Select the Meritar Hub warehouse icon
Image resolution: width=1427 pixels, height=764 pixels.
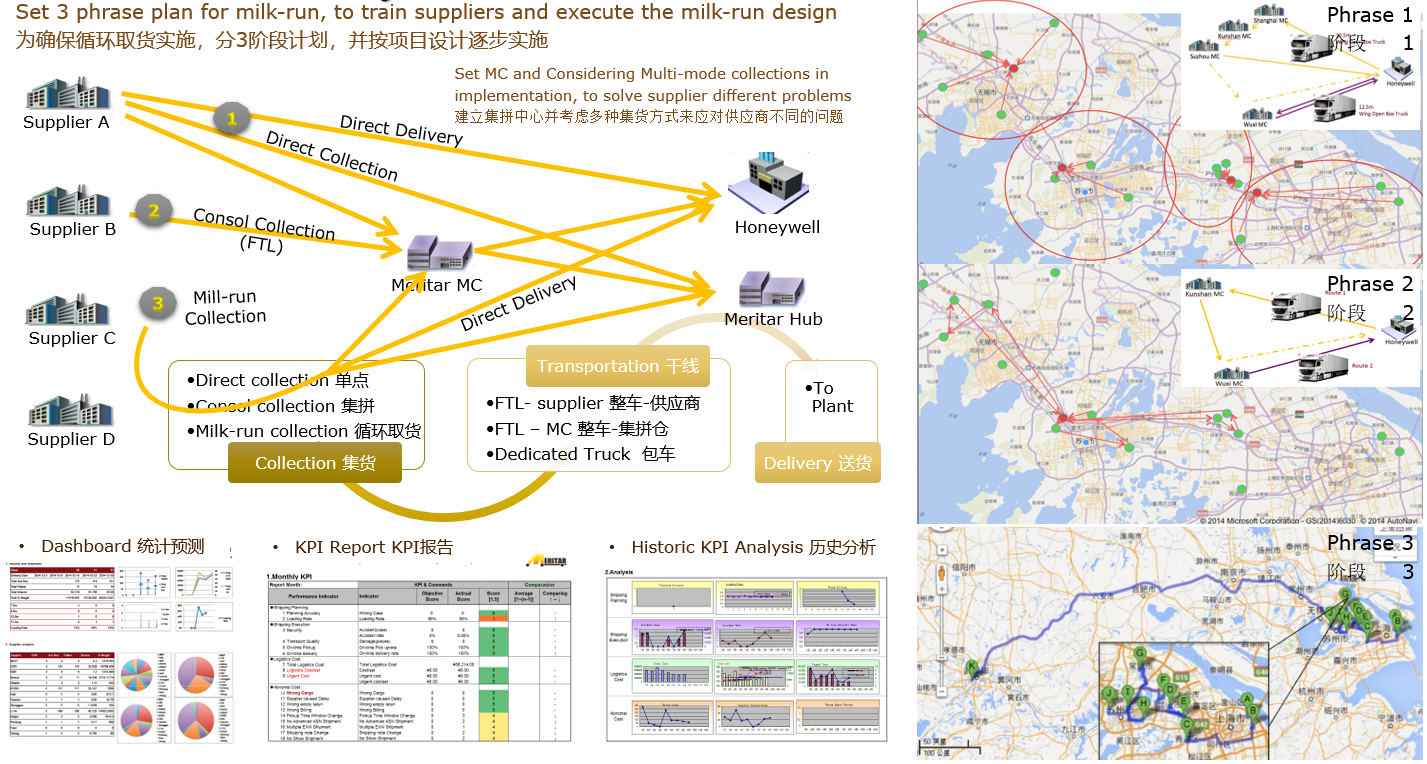pos(772,290)
